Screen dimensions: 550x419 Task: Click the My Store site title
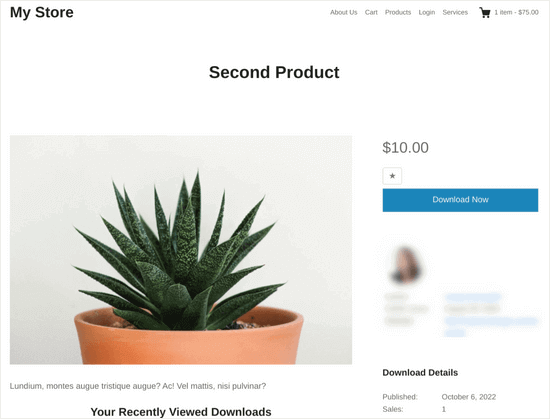click(x=42, y=12)
